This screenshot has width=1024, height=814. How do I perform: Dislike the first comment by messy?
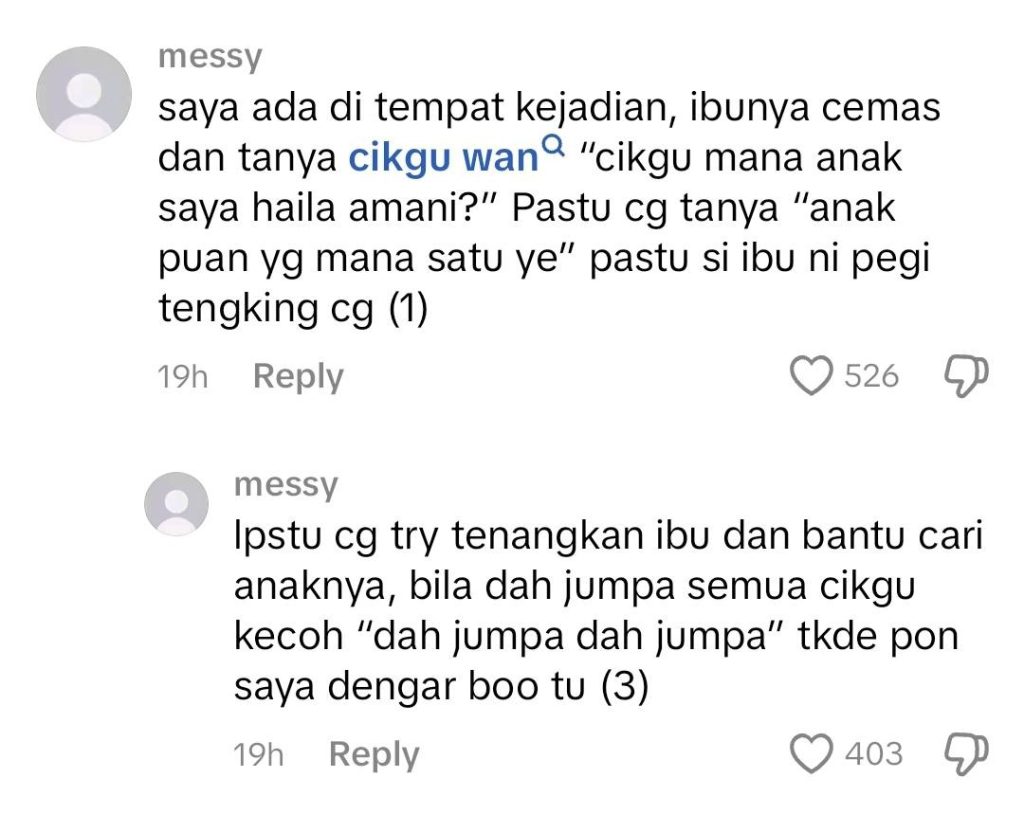[967, 376]
